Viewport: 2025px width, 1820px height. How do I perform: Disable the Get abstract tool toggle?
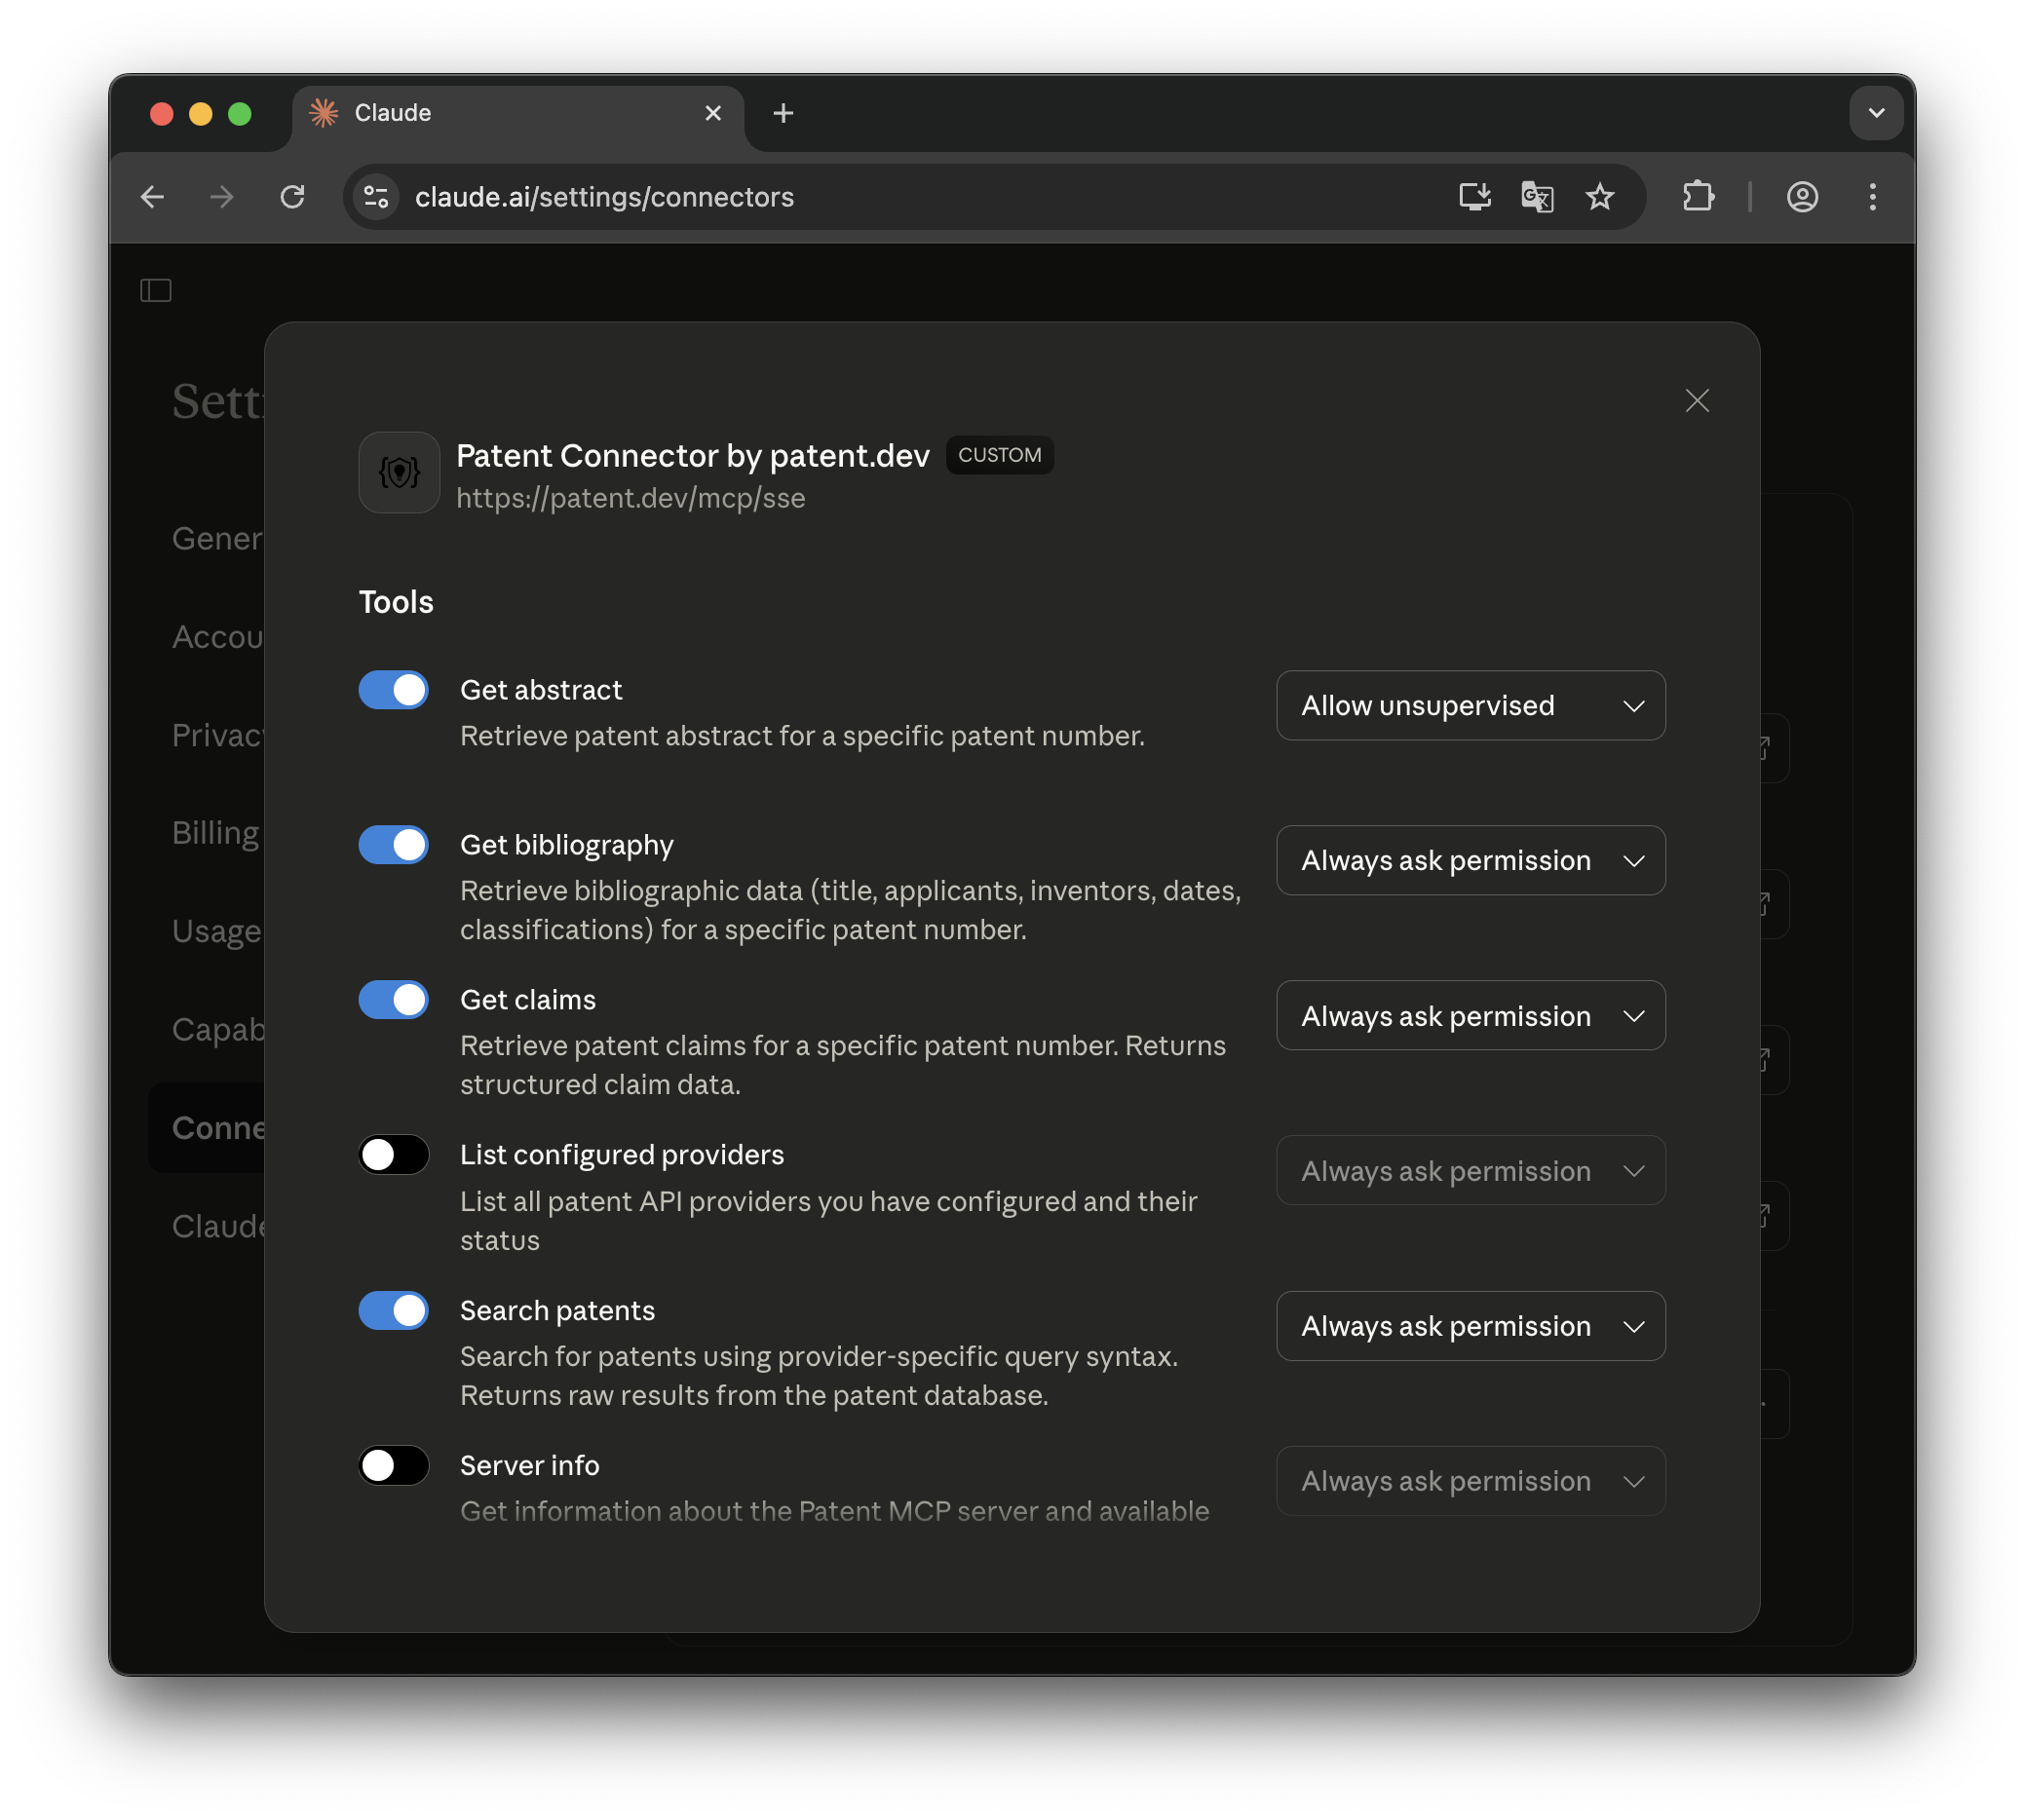click(x=394, y=690)
